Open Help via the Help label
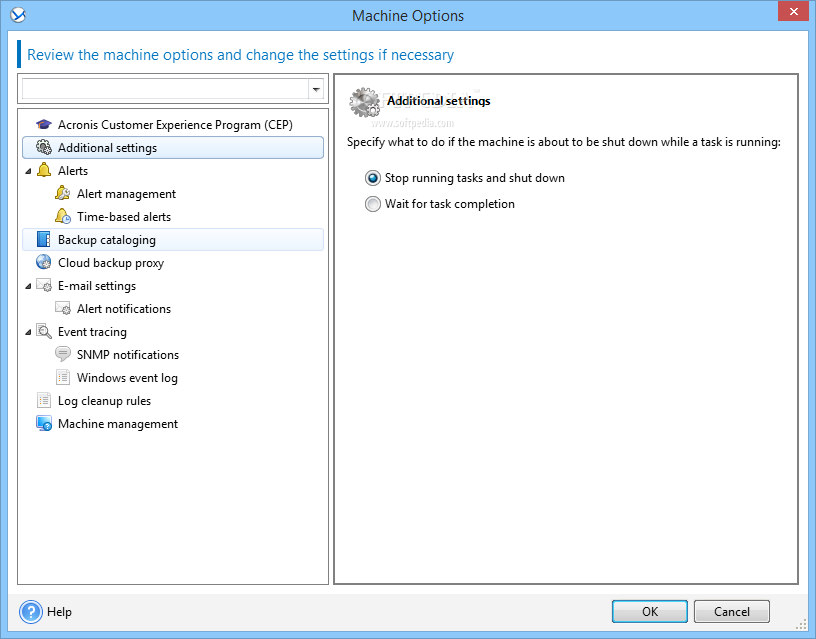Image resolution: width=816 pixels, height=639 pixels. 59,611
